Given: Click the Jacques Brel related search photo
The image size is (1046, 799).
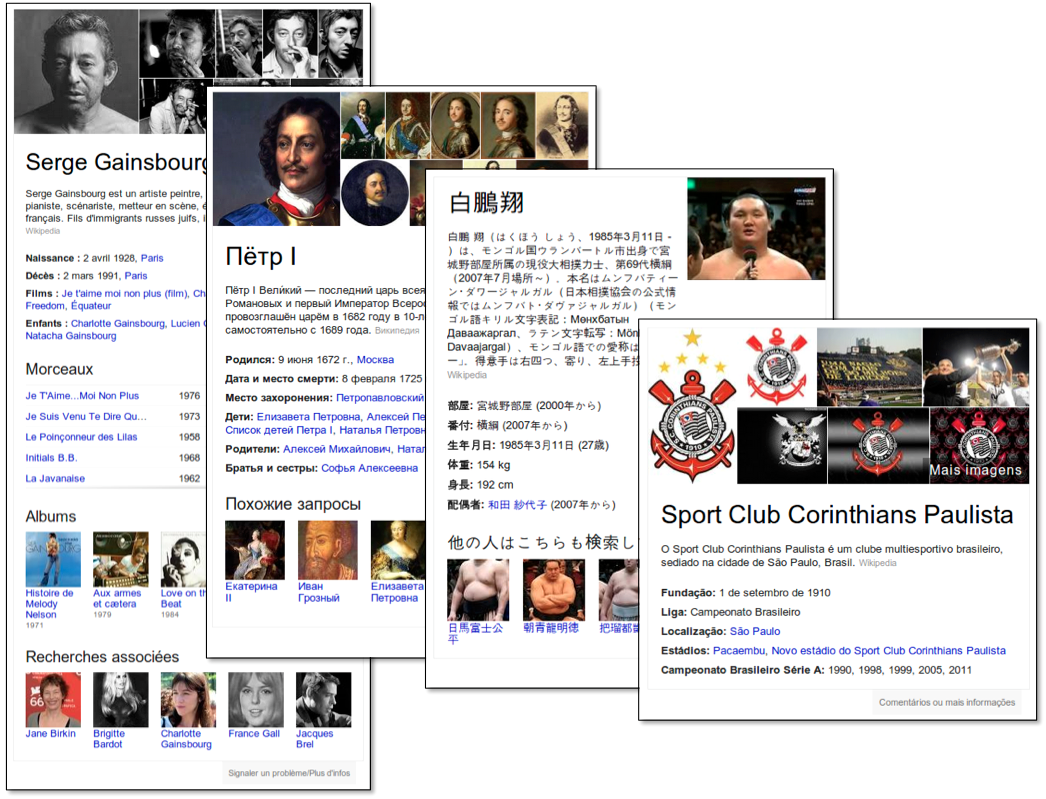Looking at the screenshot, I should (324, 700).
